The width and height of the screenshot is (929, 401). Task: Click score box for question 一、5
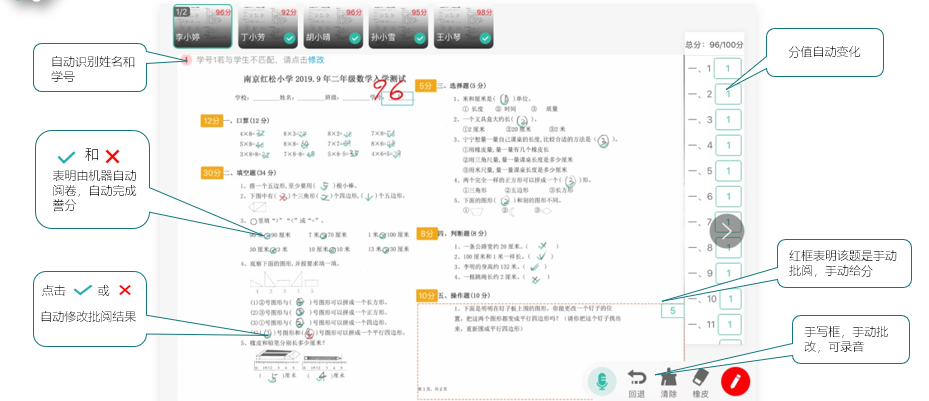point(728,171)
